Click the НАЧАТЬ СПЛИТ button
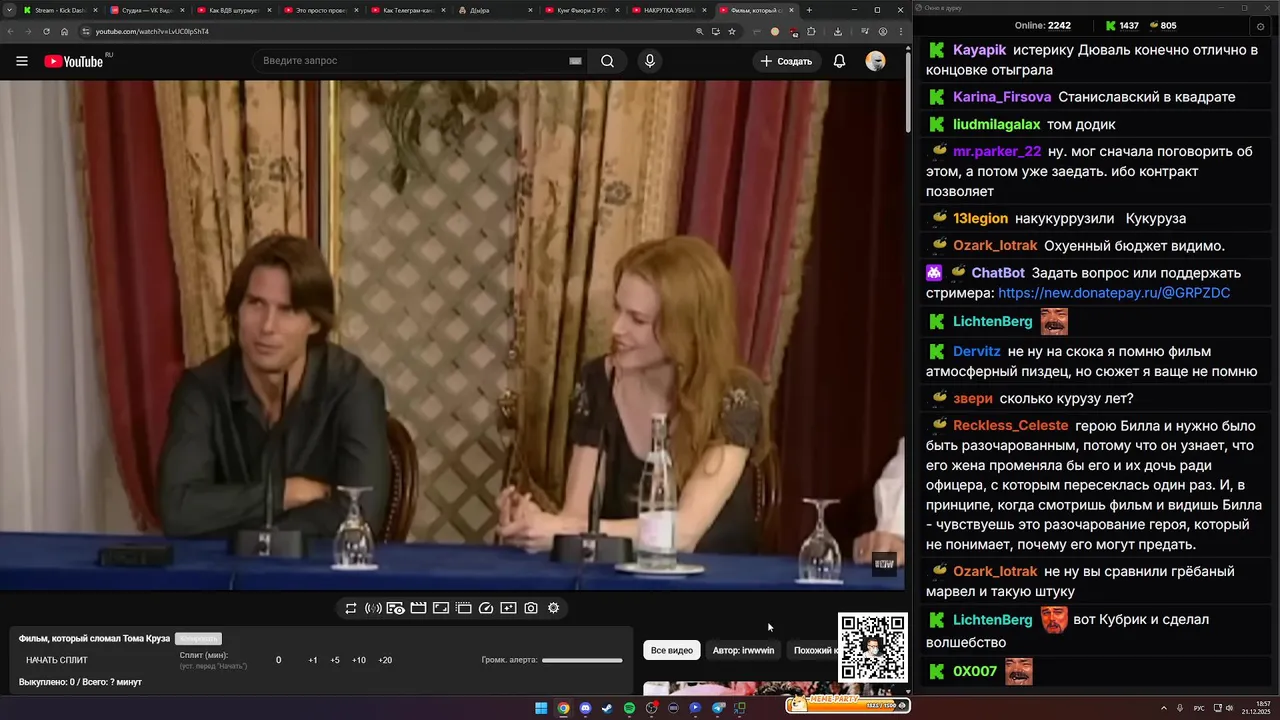The width and height of the screenshot is (1280, 720). 57,660
